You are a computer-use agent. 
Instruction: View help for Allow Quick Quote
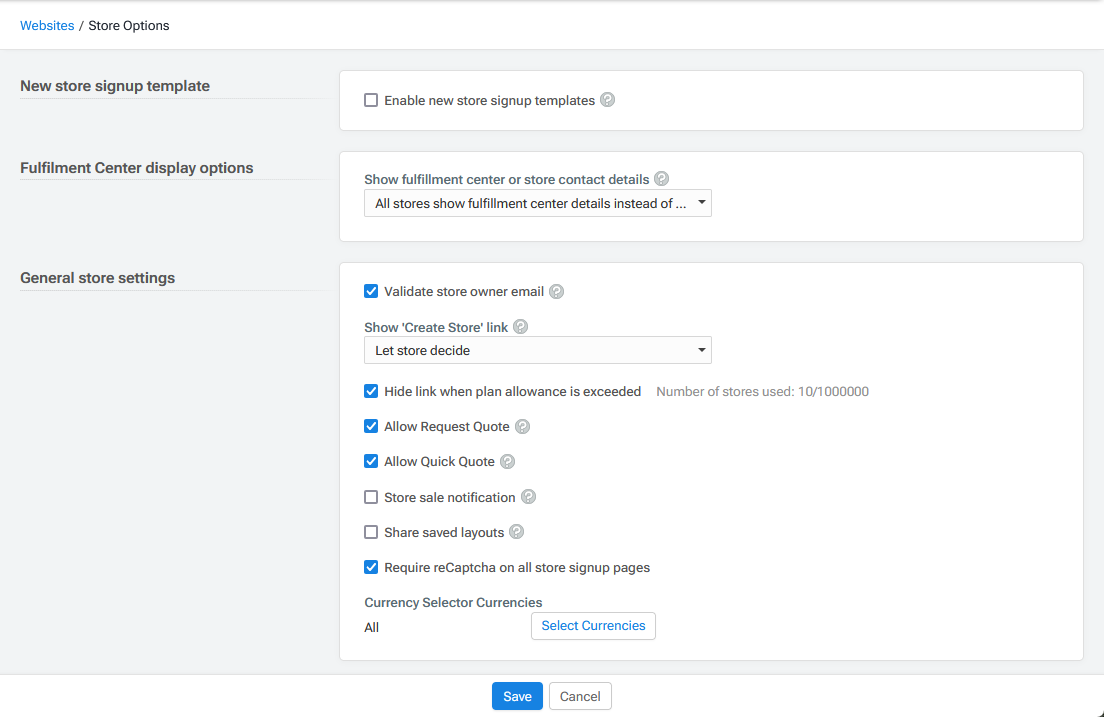click(507, 461)
